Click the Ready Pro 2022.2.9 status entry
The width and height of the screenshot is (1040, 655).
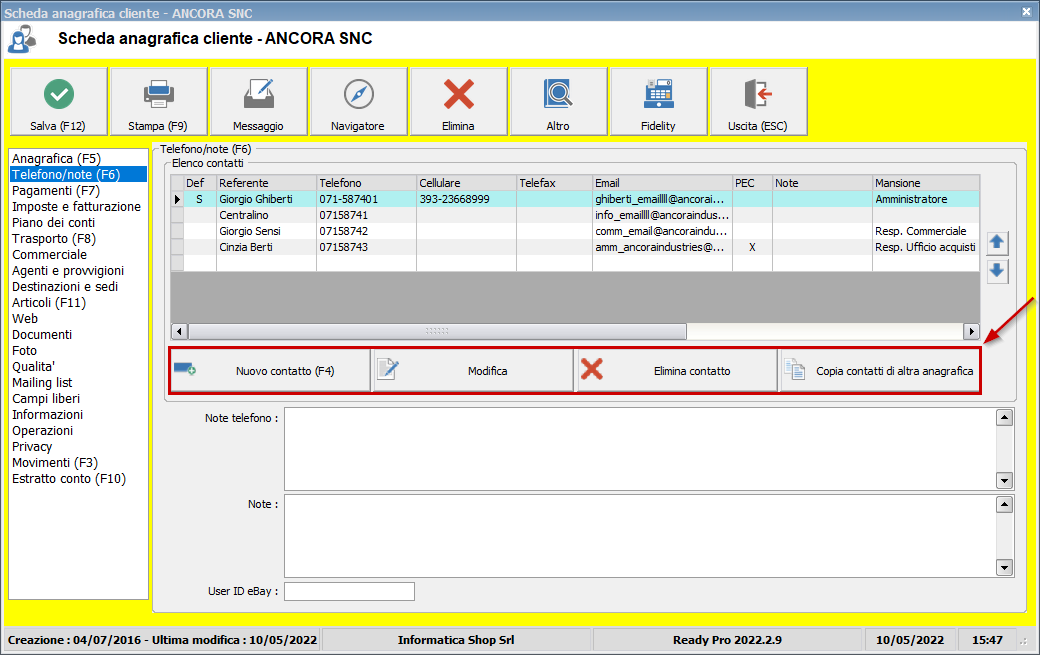[x=728, y=640]
